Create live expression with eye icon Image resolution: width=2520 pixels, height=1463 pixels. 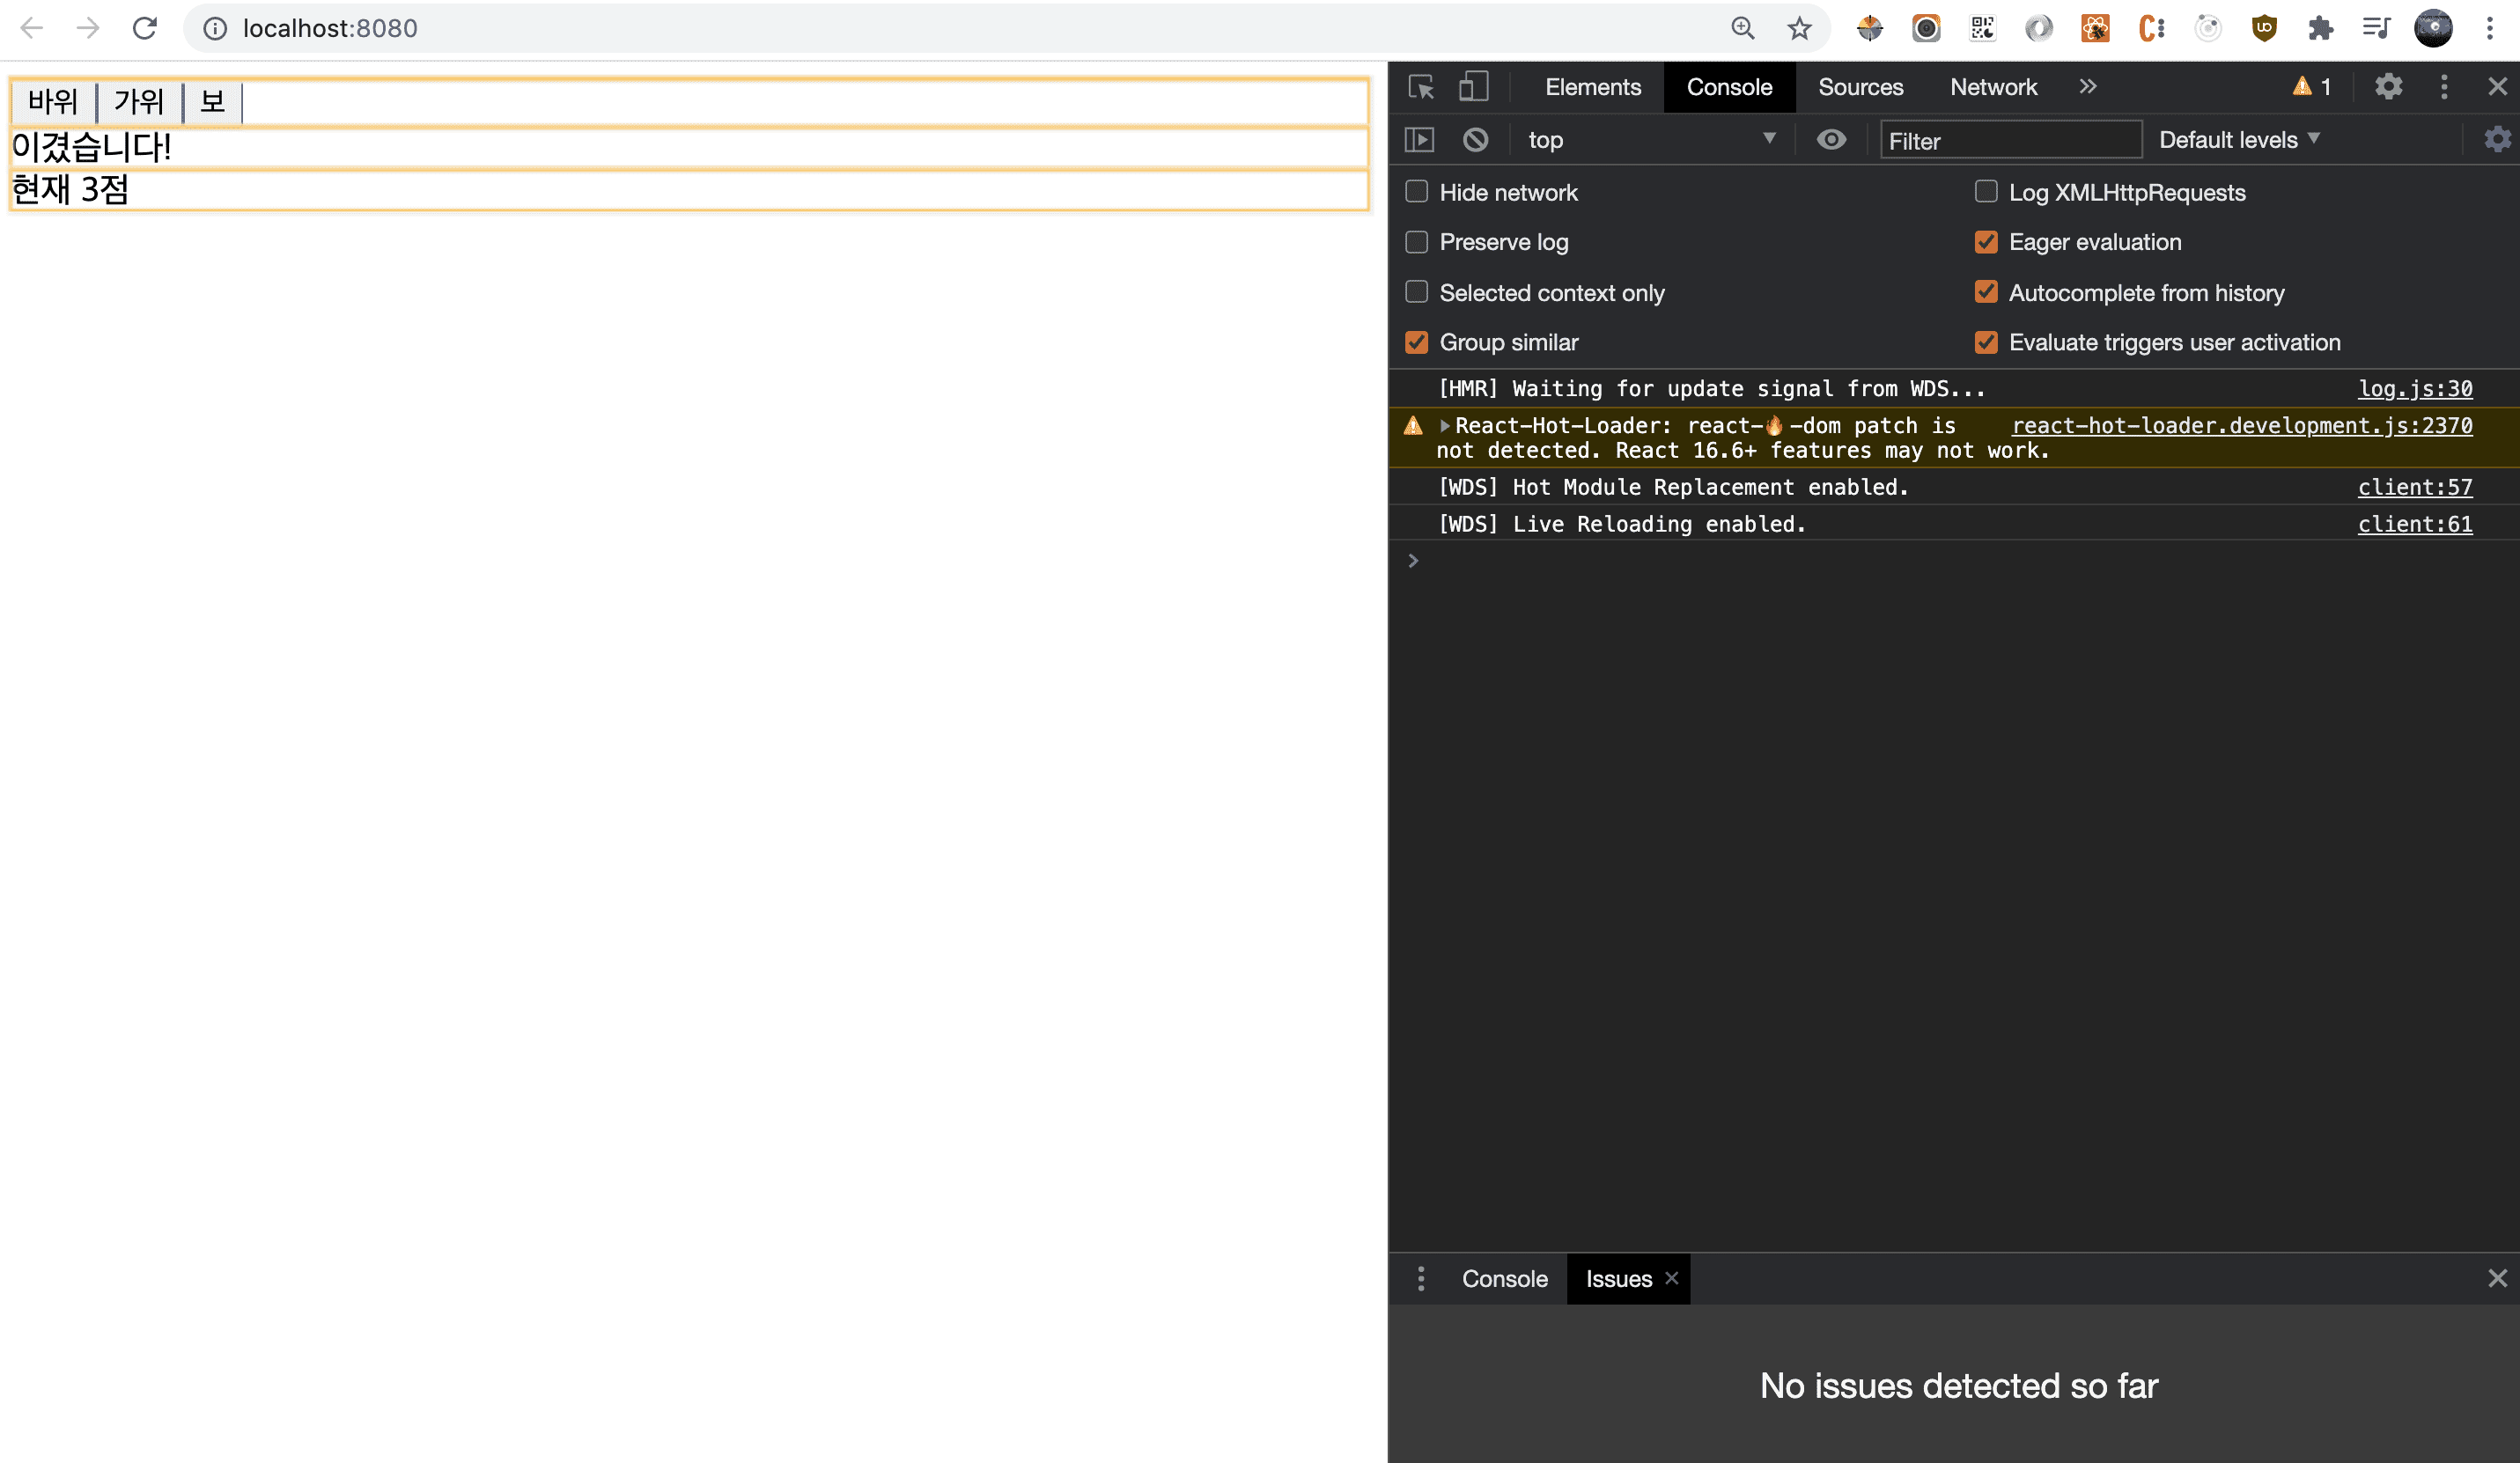pyautogui.click(x=1831, y=140)
